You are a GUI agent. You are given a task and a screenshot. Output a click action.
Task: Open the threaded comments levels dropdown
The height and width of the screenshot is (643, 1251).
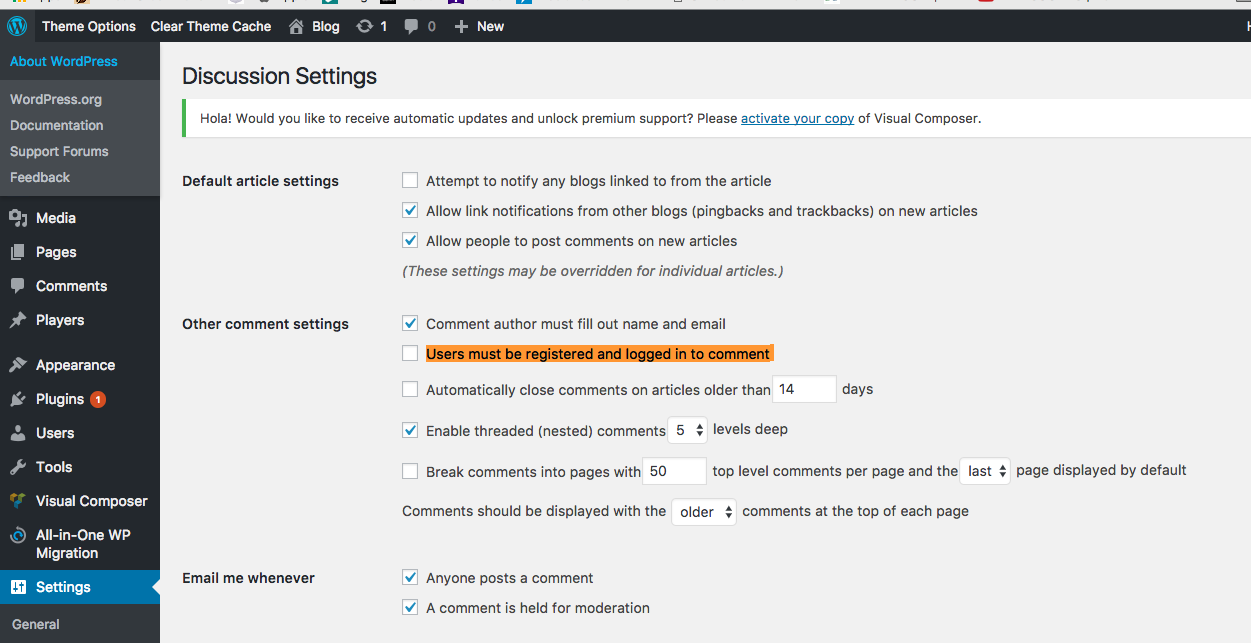point(688,430)
